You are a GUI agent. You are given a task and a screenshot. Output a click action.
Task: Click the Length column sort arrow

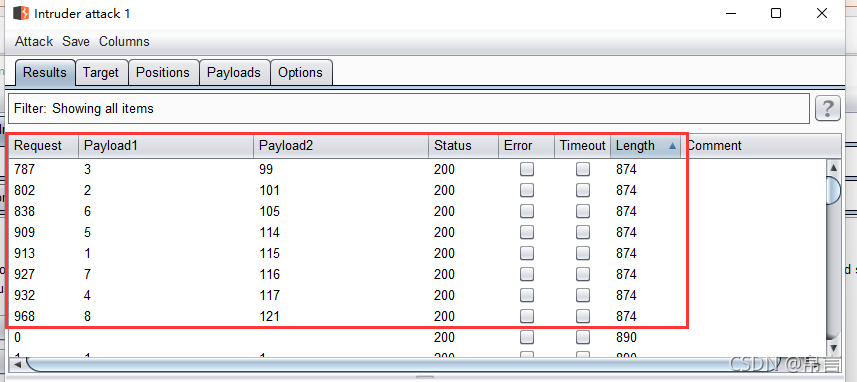click(672, 146)
